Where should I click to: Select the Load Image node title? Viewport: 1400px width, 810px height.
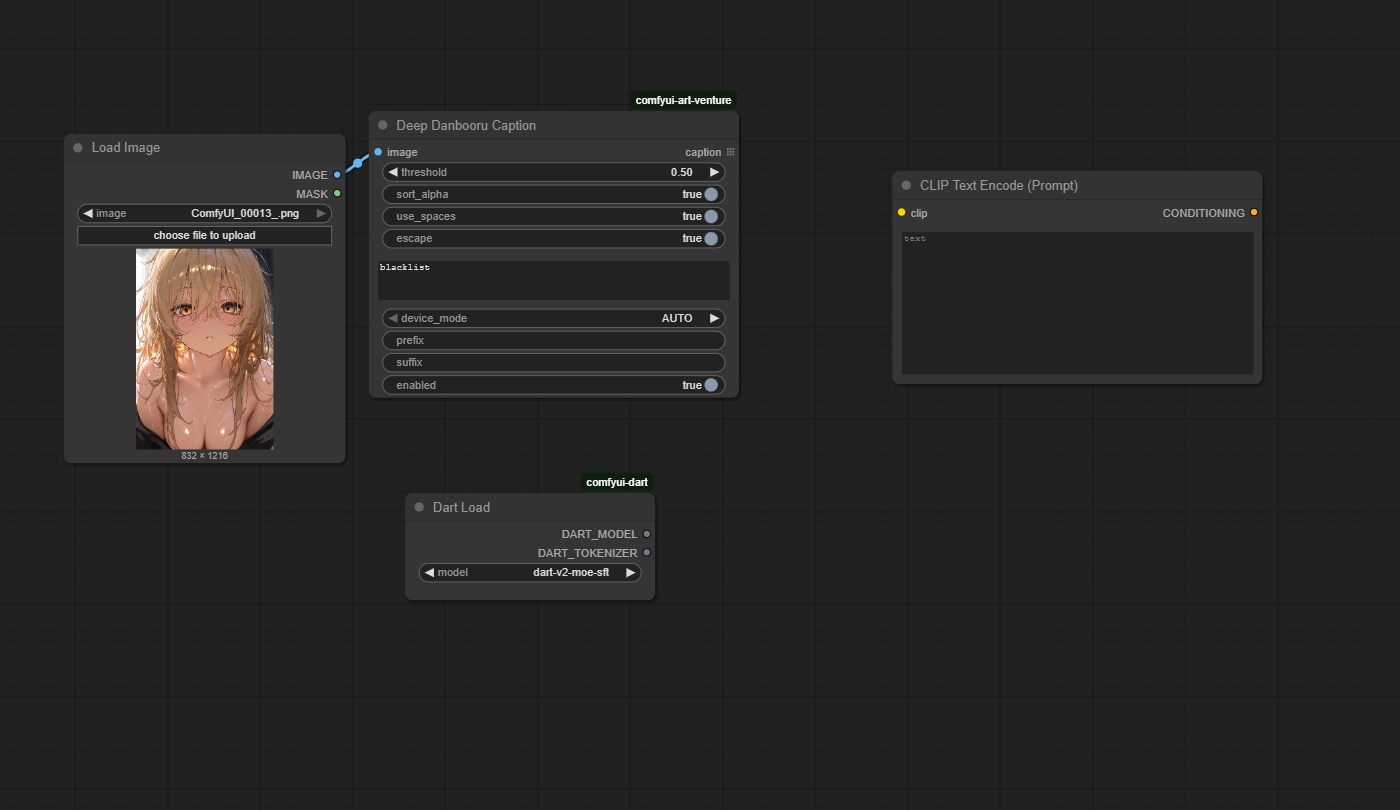tap(126, 148)
